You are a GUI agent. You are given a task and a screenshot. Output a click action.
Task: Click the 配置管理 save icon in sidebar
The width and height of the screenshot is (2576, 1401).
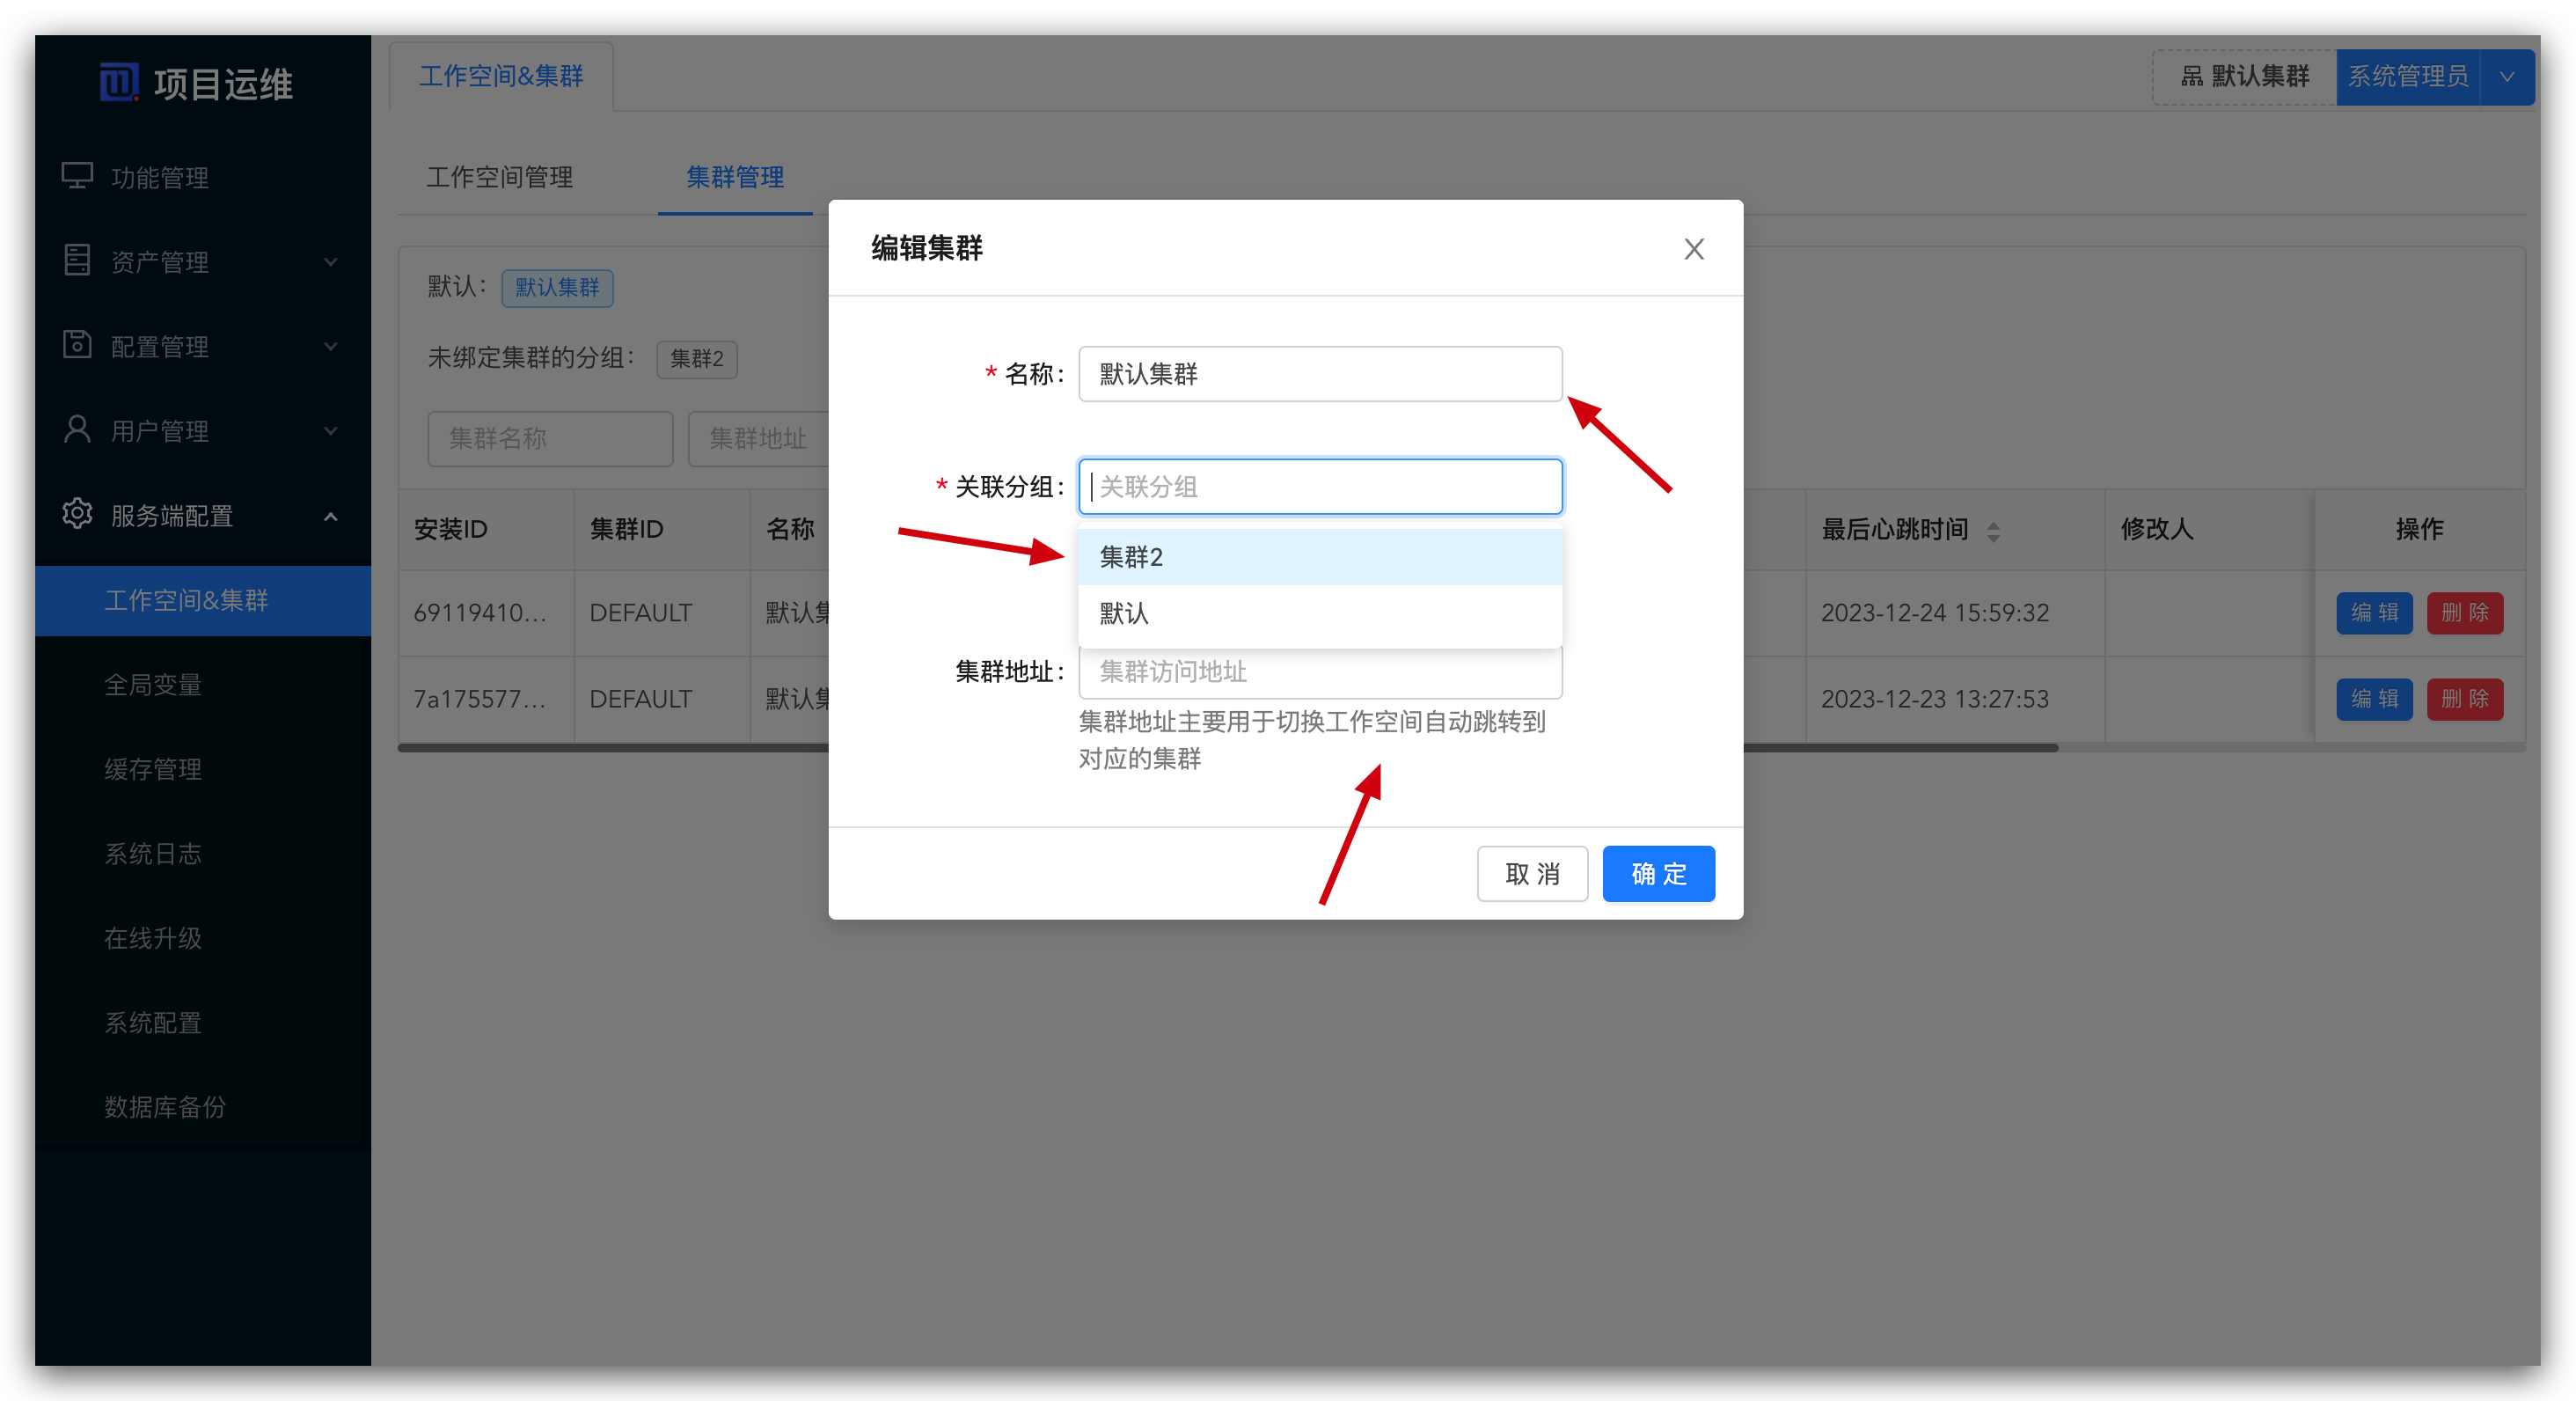pos(77,345)
